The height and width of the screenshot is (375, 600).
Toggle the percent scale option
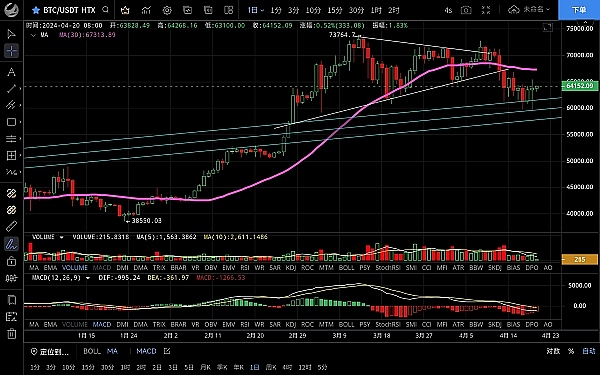571,351
